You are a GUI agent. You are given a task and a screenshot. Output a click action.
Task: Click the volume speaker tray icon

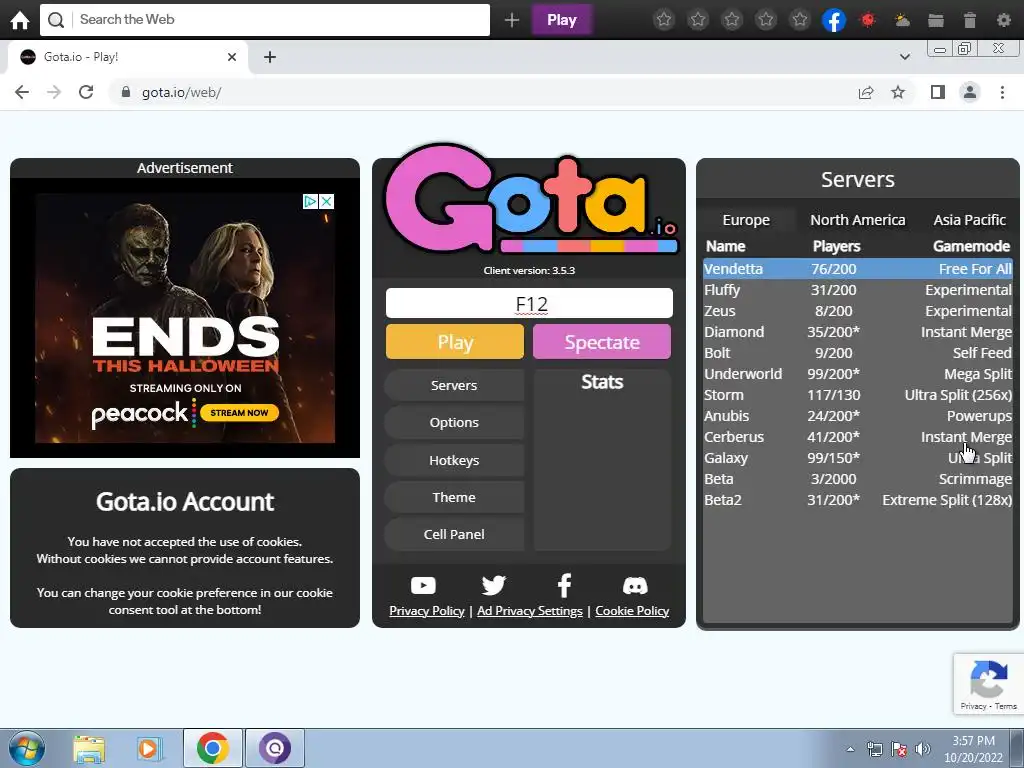click(922, 749)
